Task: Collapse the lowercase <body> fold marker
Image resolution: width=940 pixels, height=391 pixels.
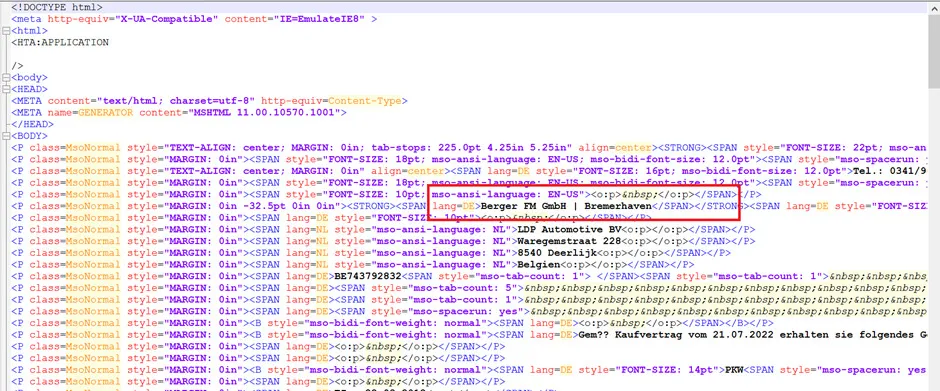Action: (5, 77)
